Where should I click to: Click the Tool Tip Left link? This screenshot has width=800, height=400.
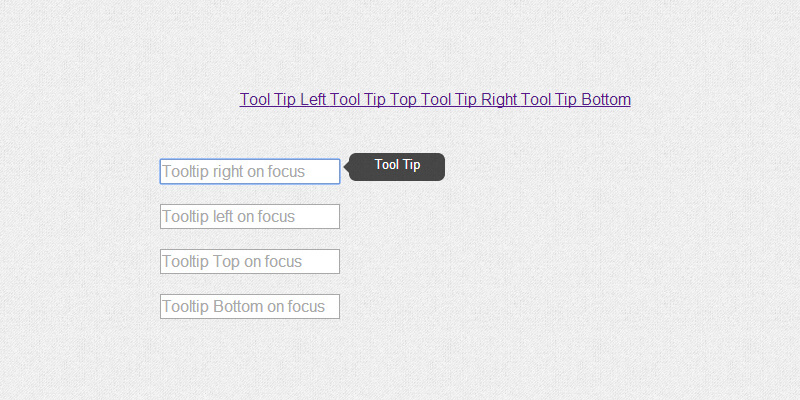[282, 100]
